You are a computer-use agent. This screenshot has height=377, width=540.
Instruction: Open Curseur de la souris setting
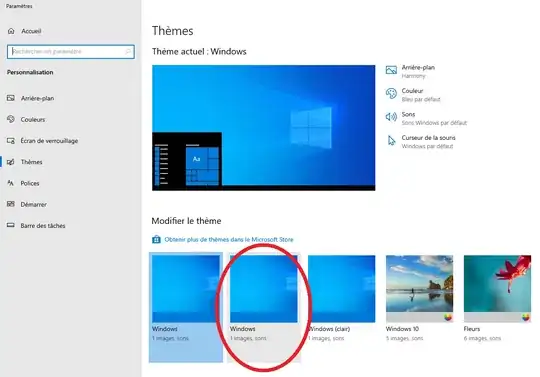point(420,142)
